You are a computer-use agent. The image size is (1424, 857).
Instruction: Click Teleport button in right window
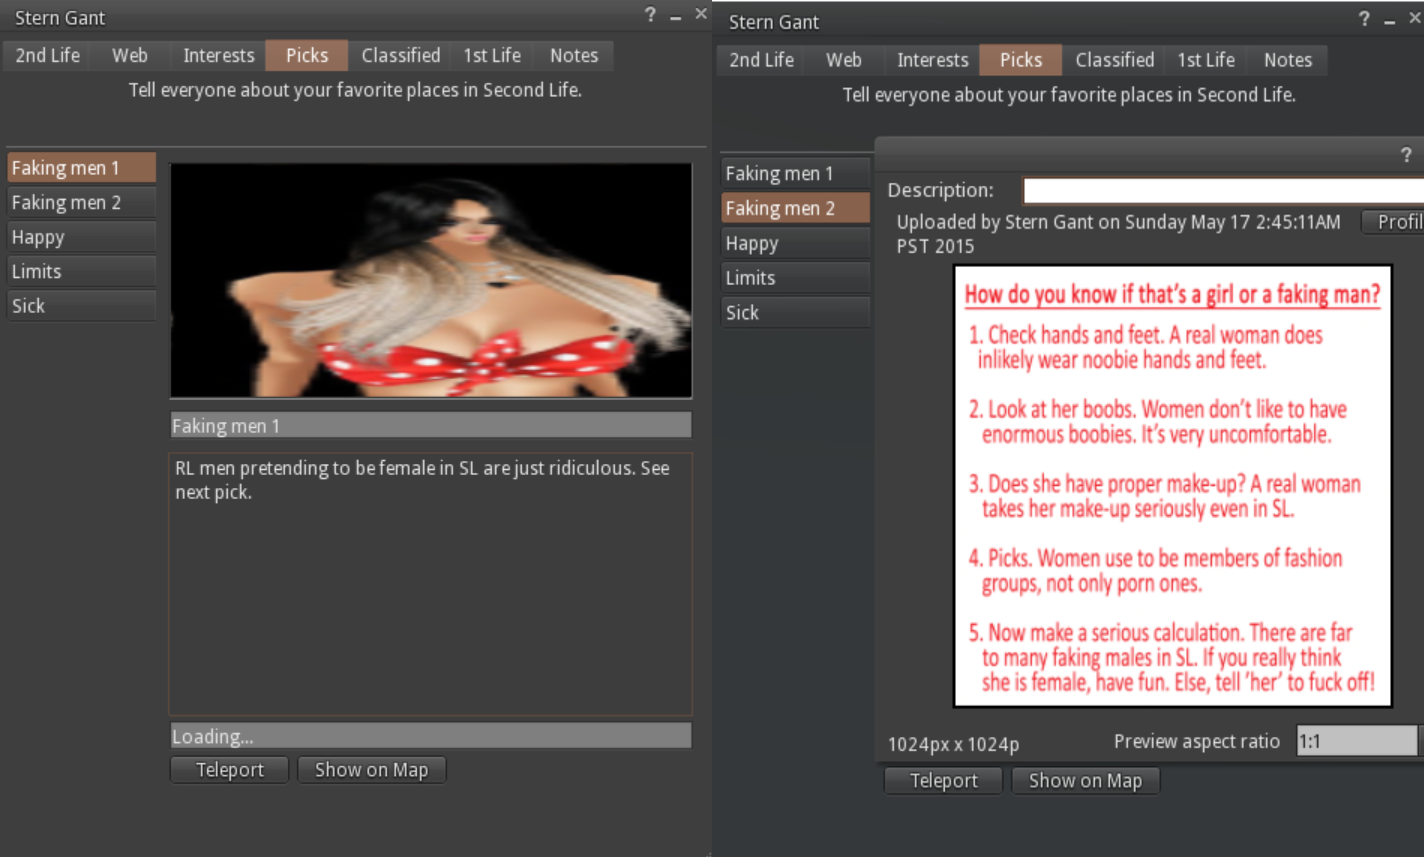(943, 781)
